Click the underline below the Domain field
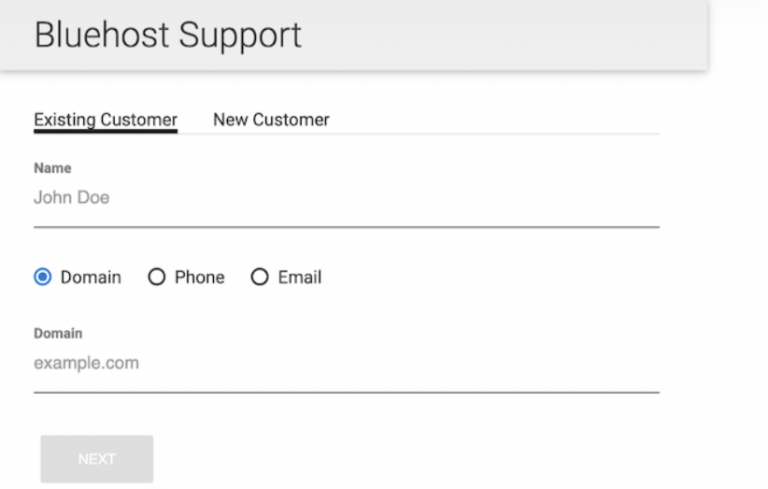 pos(346,392)
